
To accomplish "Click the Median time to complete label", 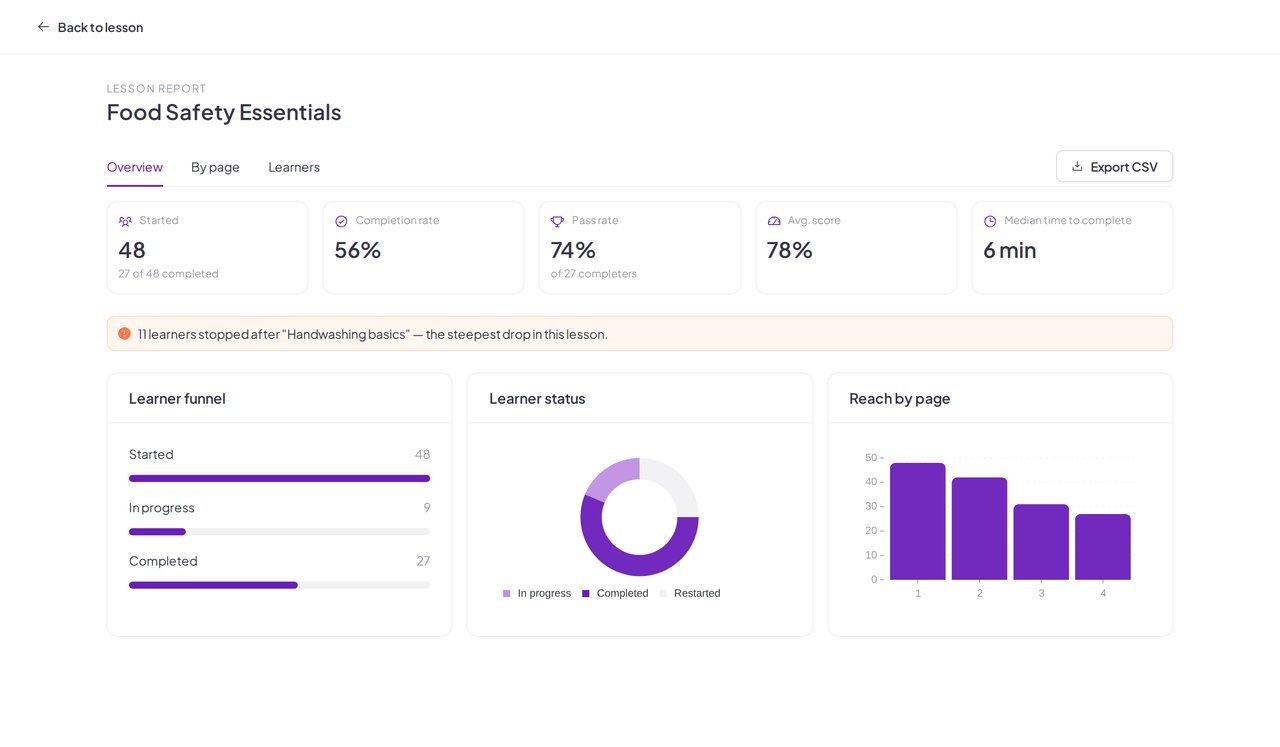I will pos(1068,221).
